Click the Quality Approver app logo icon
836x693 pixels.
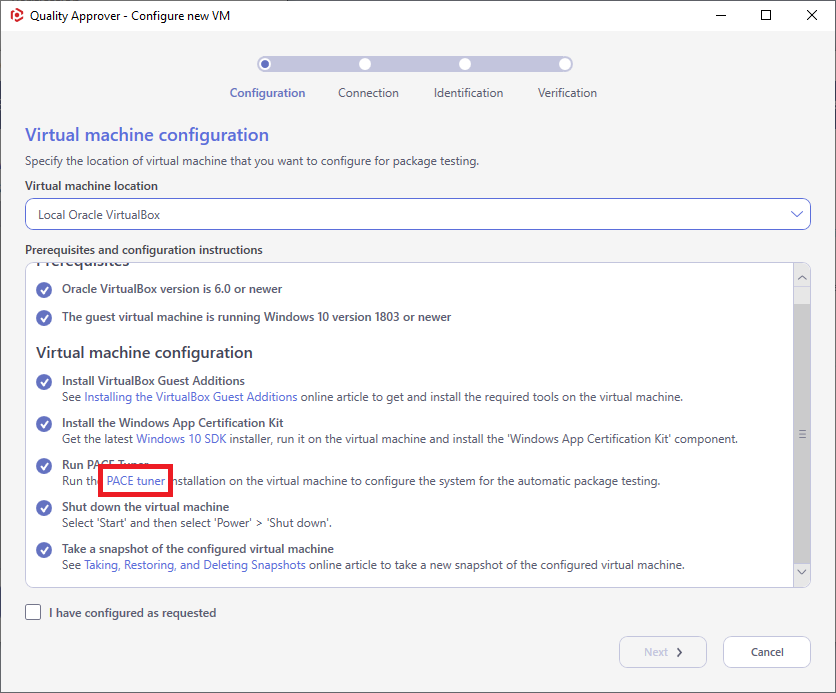pyautogui.click(x=17, y=15)
